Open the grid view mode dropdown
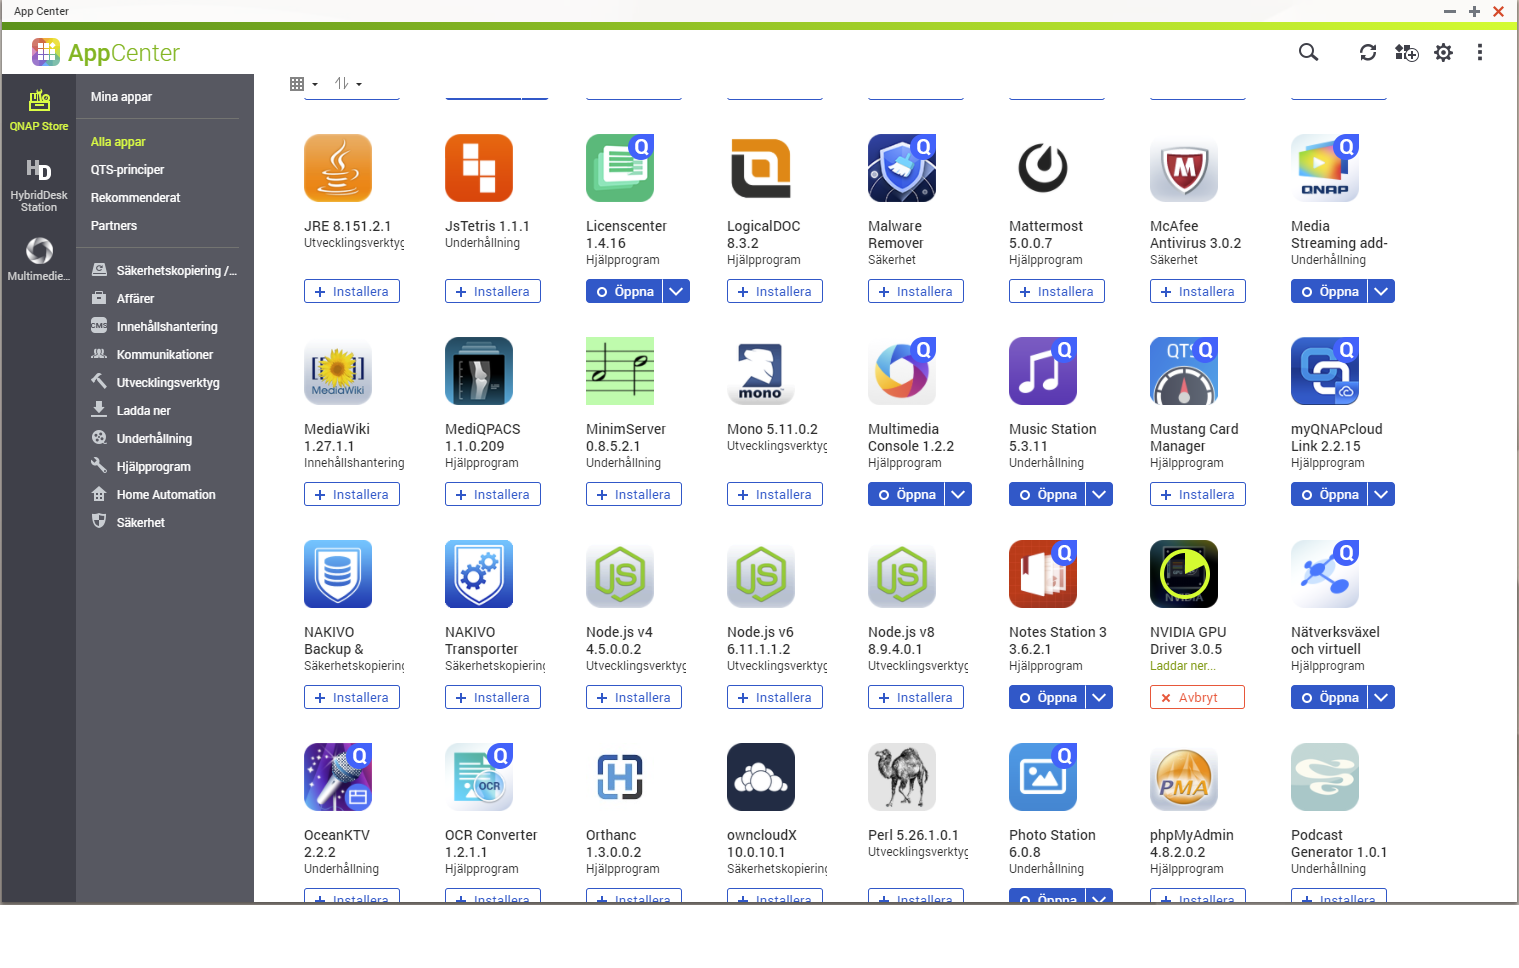1519x968 pixels. click(303, 84)
